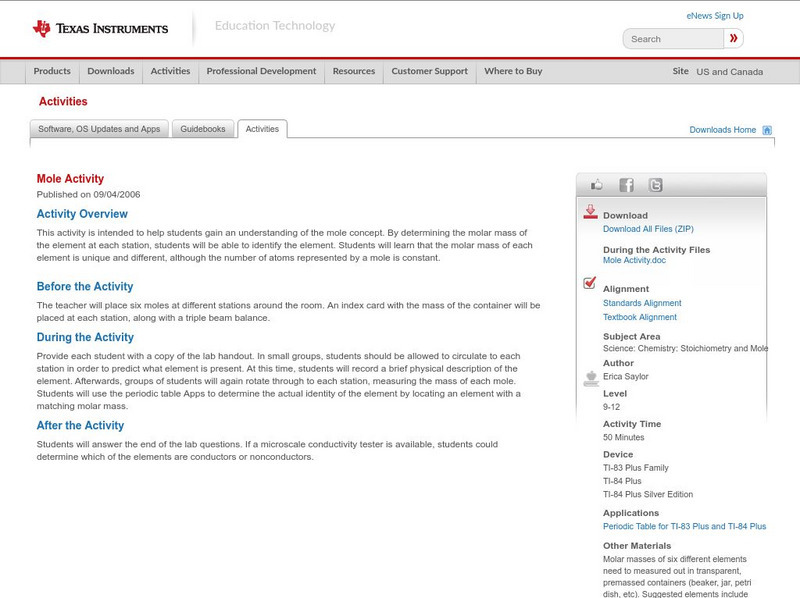Switch to the Guidebooks tab
The image size is (800, 598).
pyautogui.click(x=203, y=129)
